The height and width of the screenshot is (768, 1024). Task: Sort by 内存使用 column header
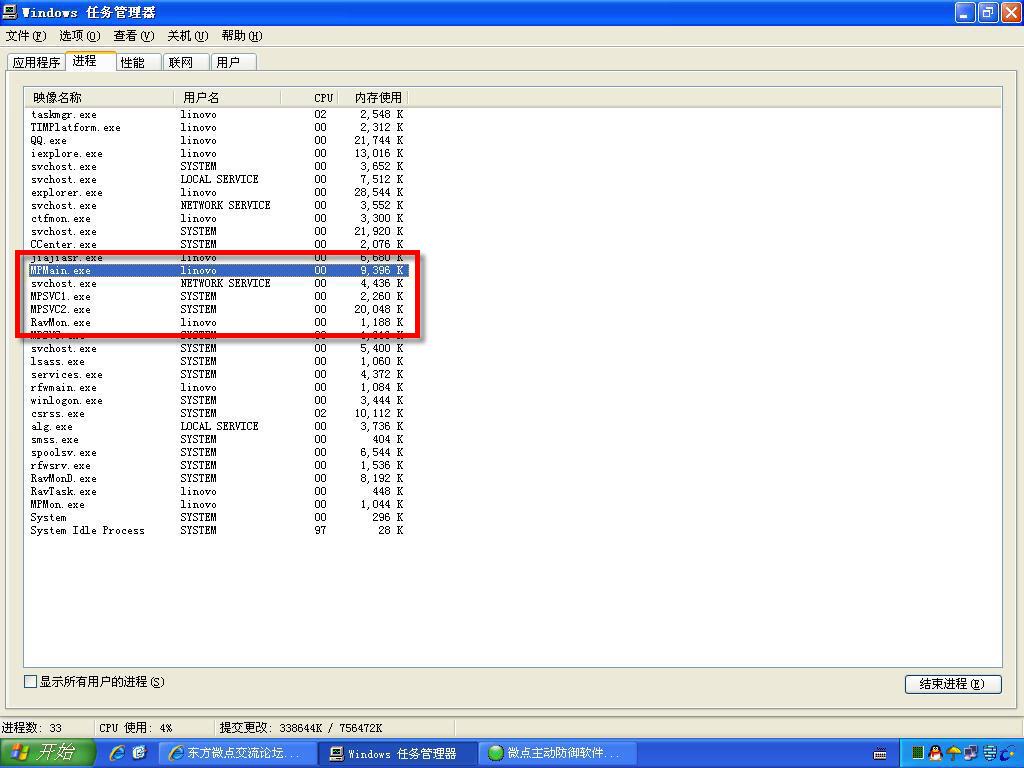pos(373,97)
